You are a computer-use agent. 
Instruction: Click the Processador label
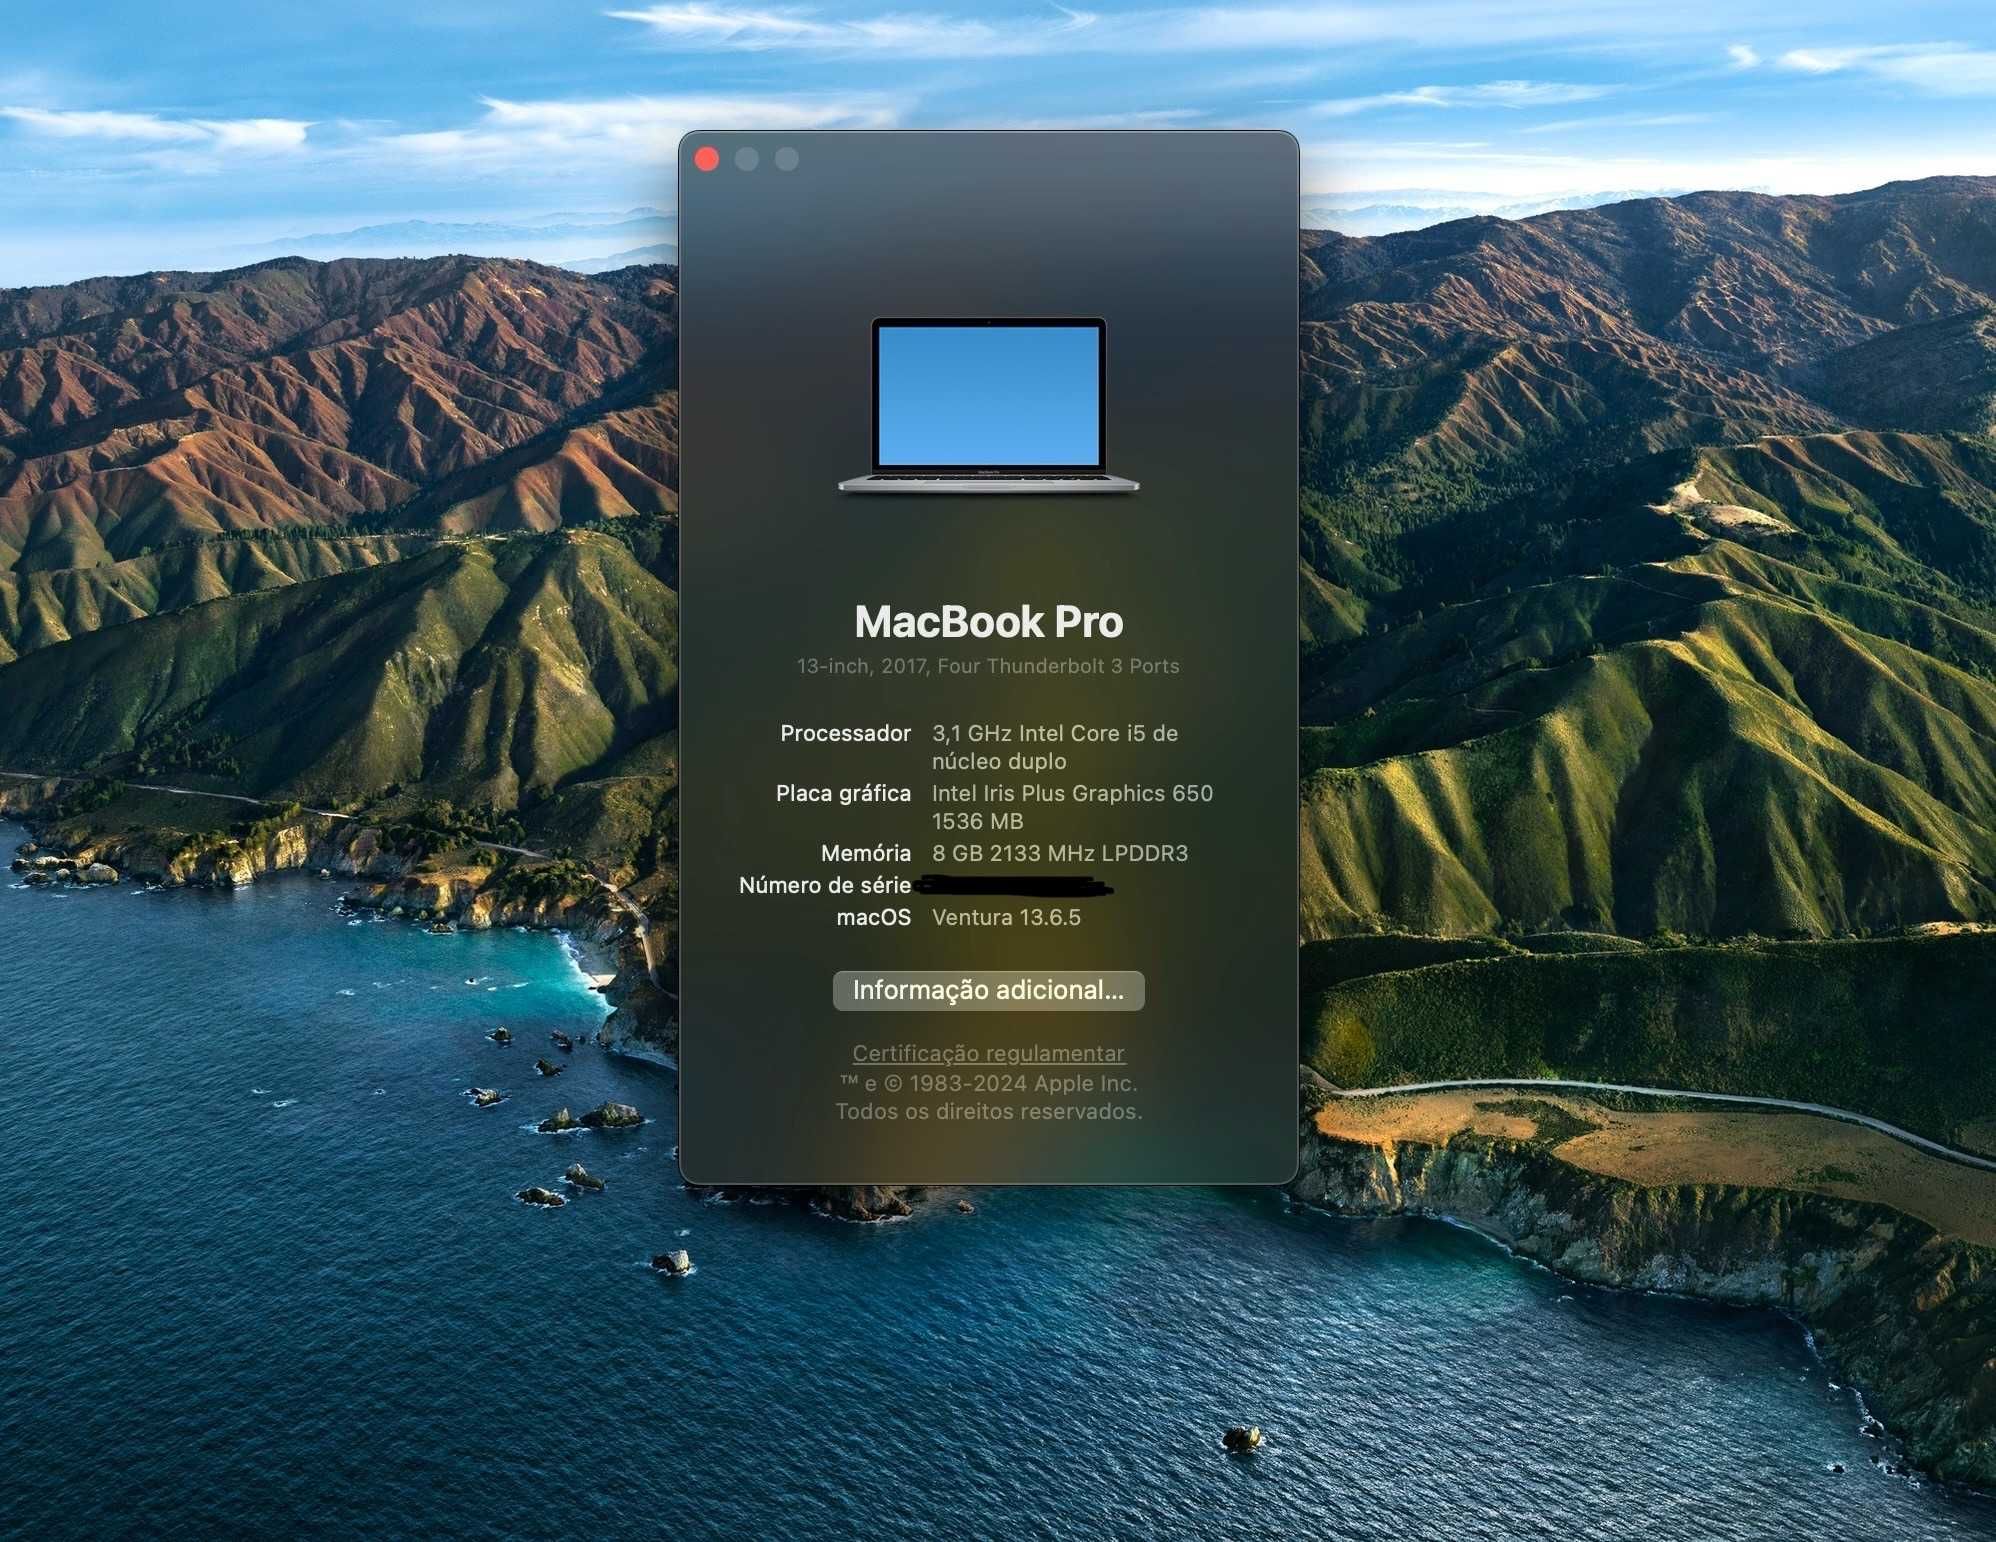[x=846, y=733]
